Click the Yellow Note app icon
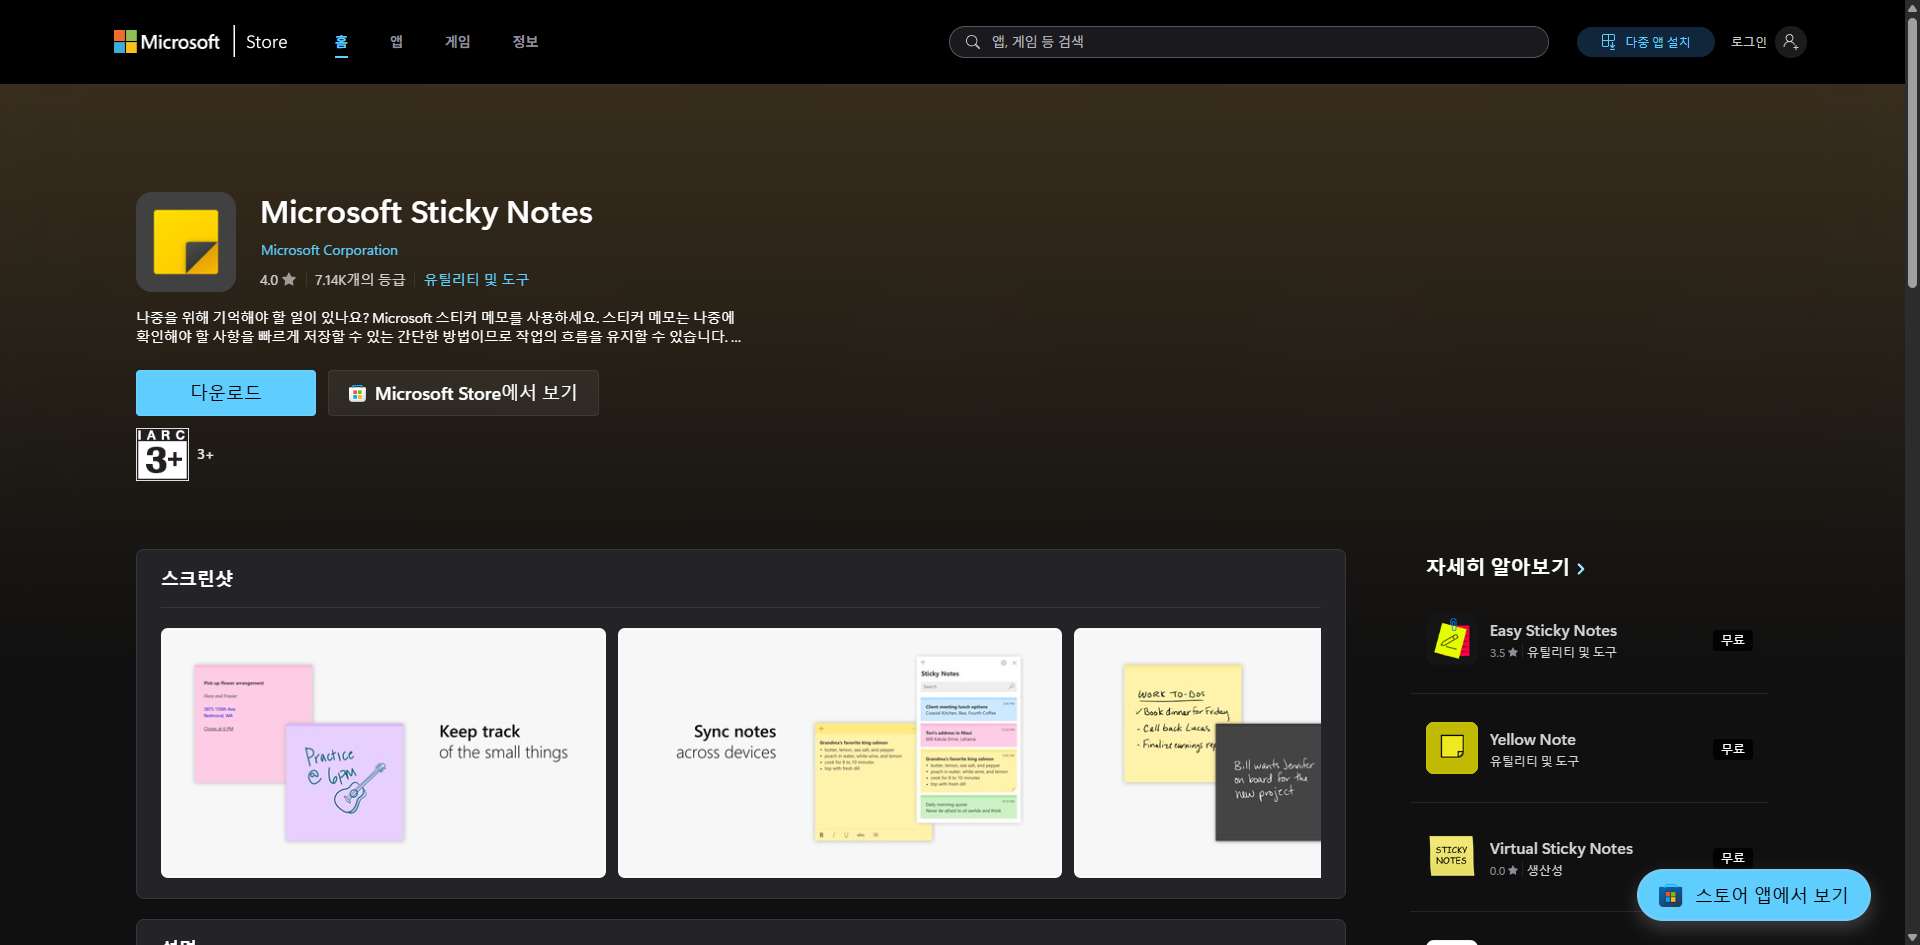Screen dimensions: 1920x945 point(1452,748)
